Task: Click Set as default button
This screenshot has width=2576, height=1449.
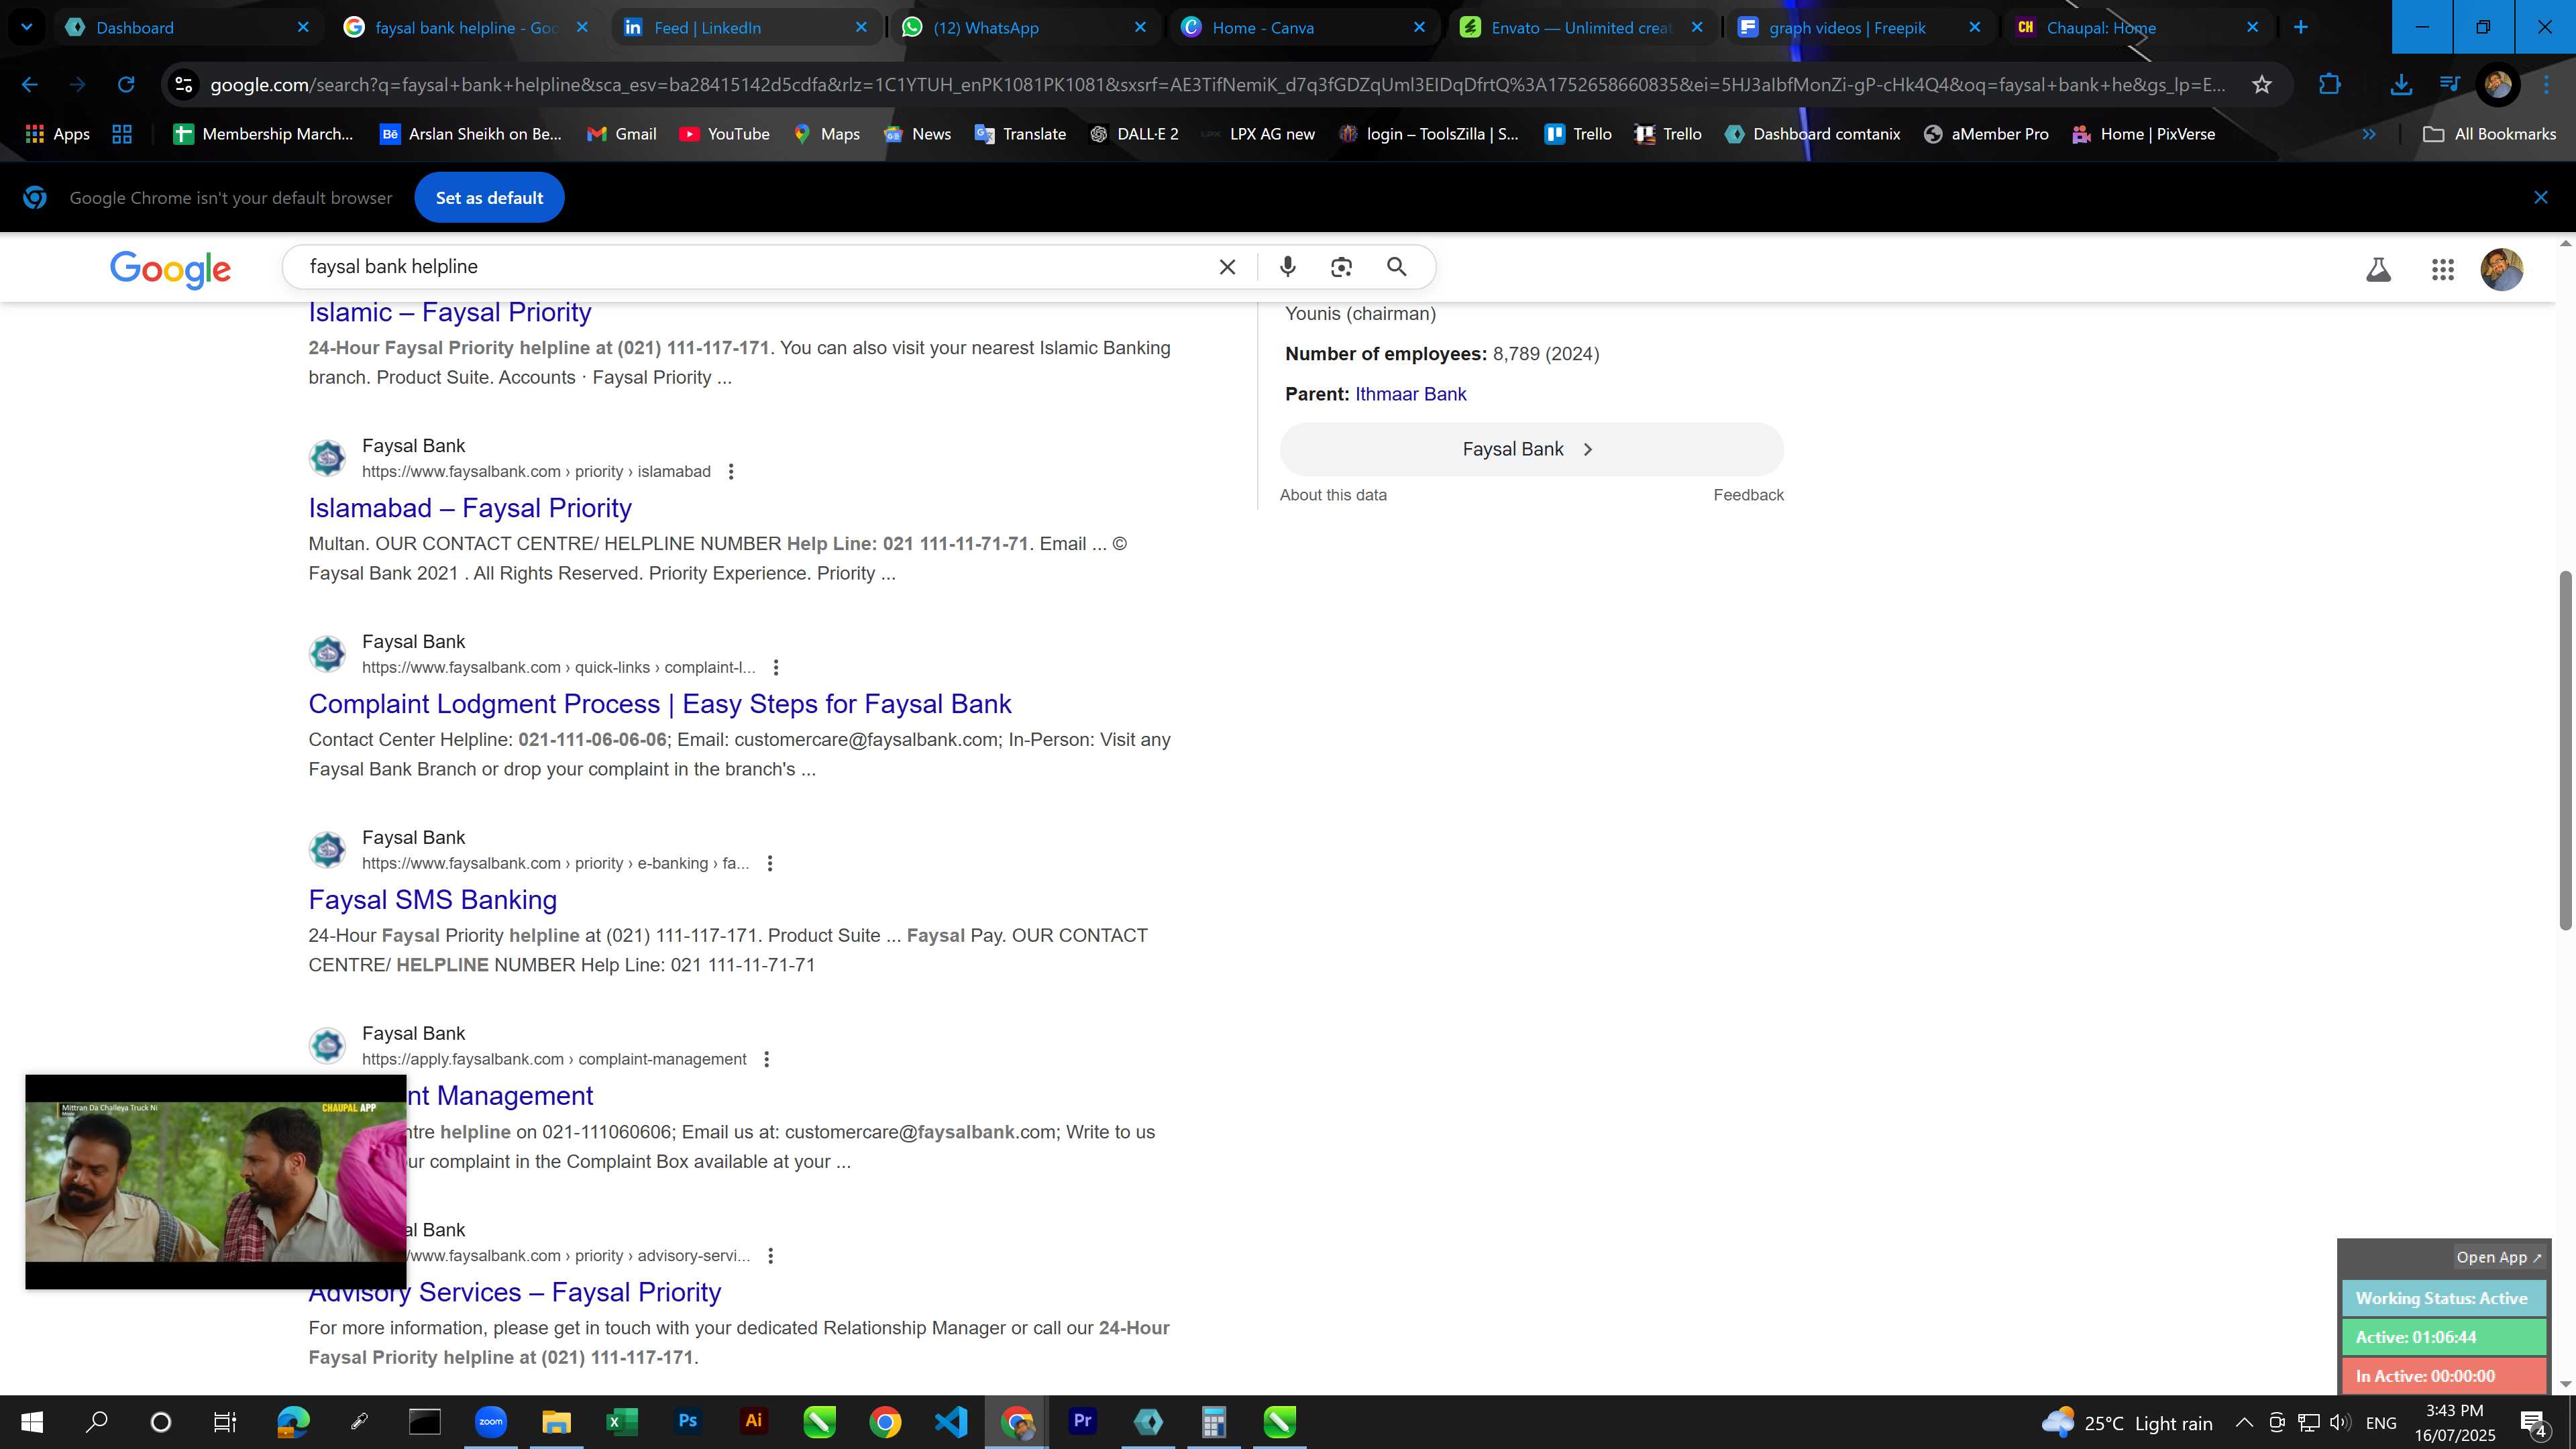Action: pyautogui.click(x=489, y=198)
